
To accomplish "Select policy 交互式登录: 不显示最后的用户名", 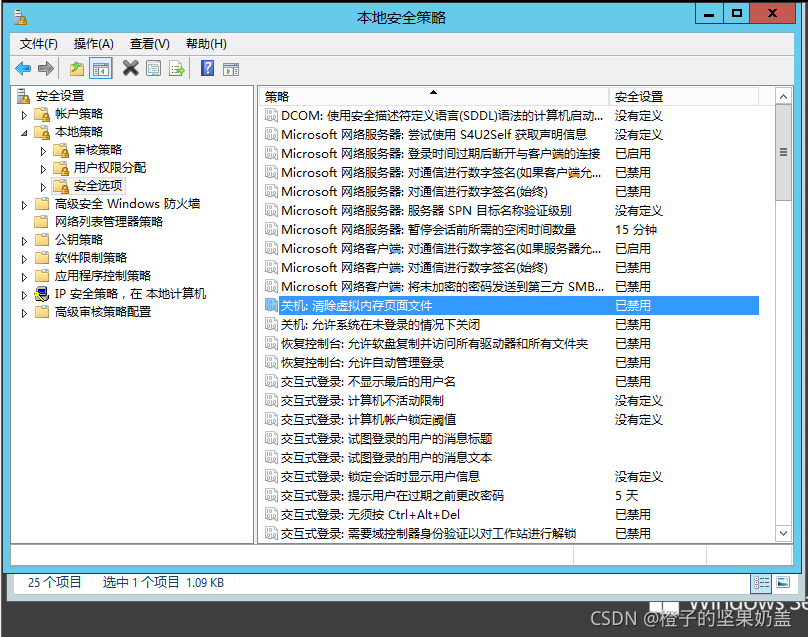I will 368,381.
